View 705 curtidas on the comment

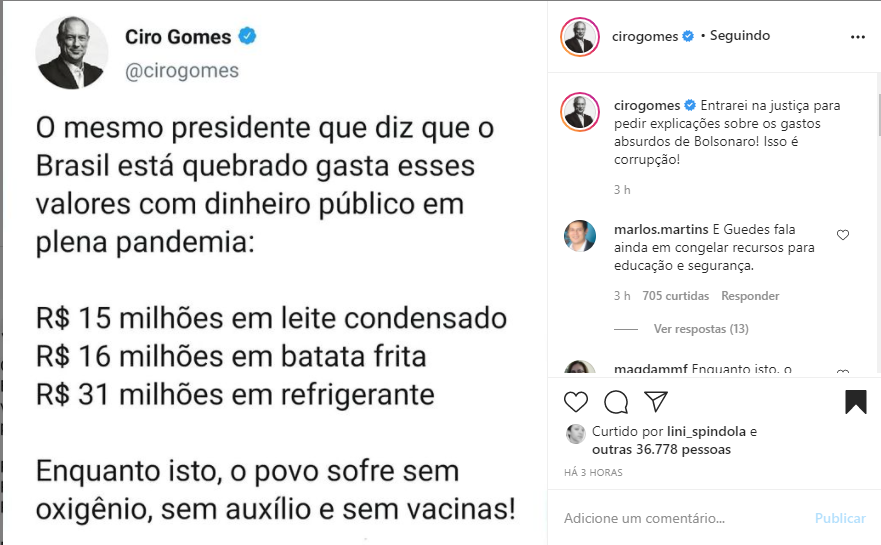675,296
